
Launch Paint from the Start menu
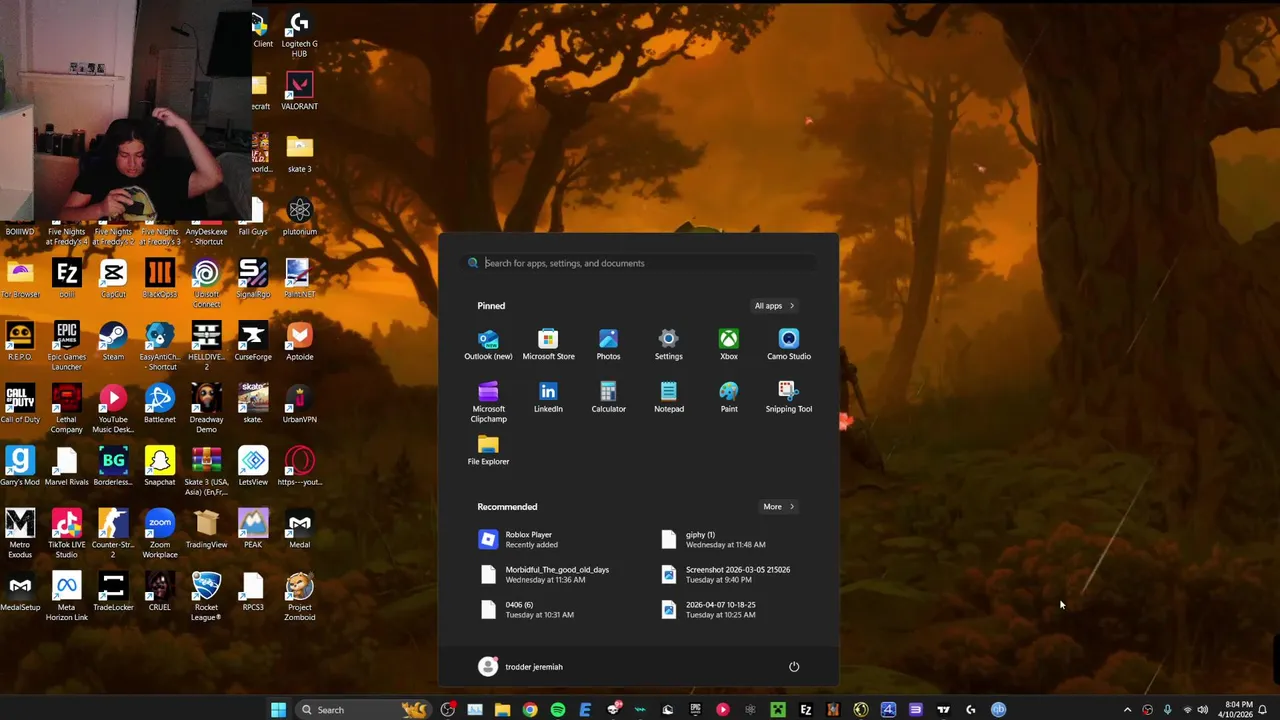729,397
